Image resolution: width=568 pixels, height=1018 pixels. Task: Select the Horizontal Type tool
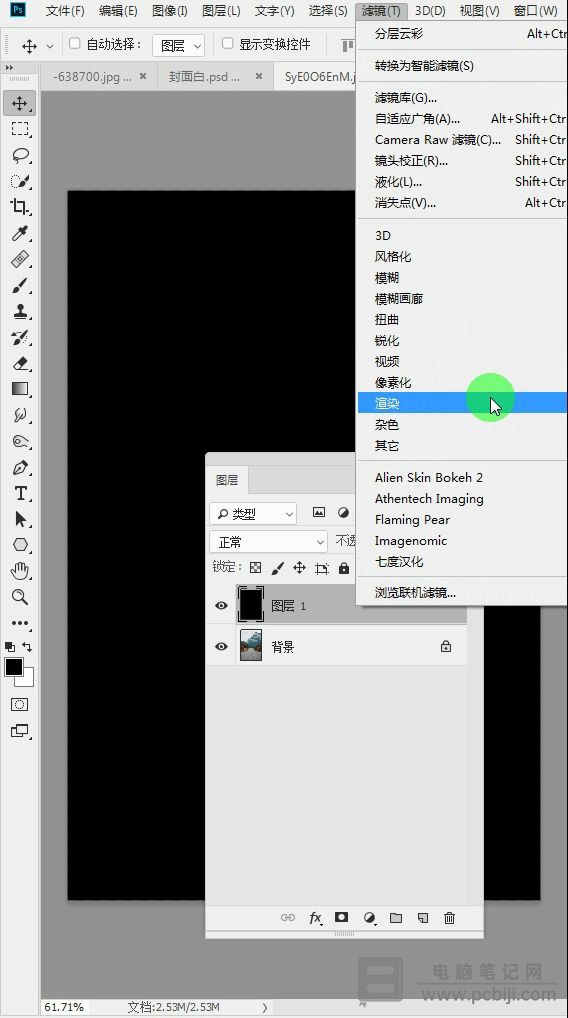point(19,493)
